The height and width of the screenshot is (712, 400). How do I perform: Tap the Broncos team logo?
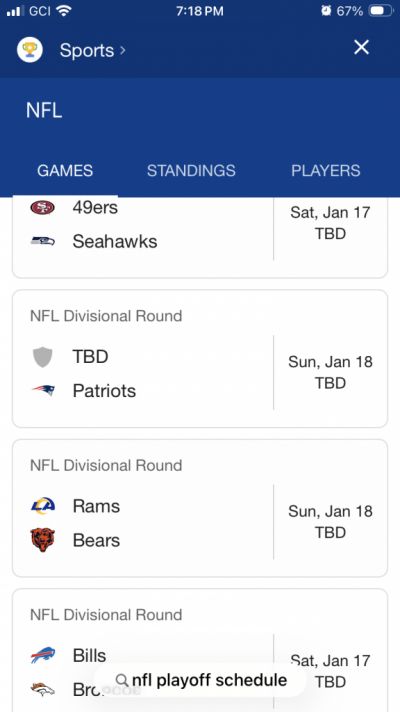coord(43,690)
